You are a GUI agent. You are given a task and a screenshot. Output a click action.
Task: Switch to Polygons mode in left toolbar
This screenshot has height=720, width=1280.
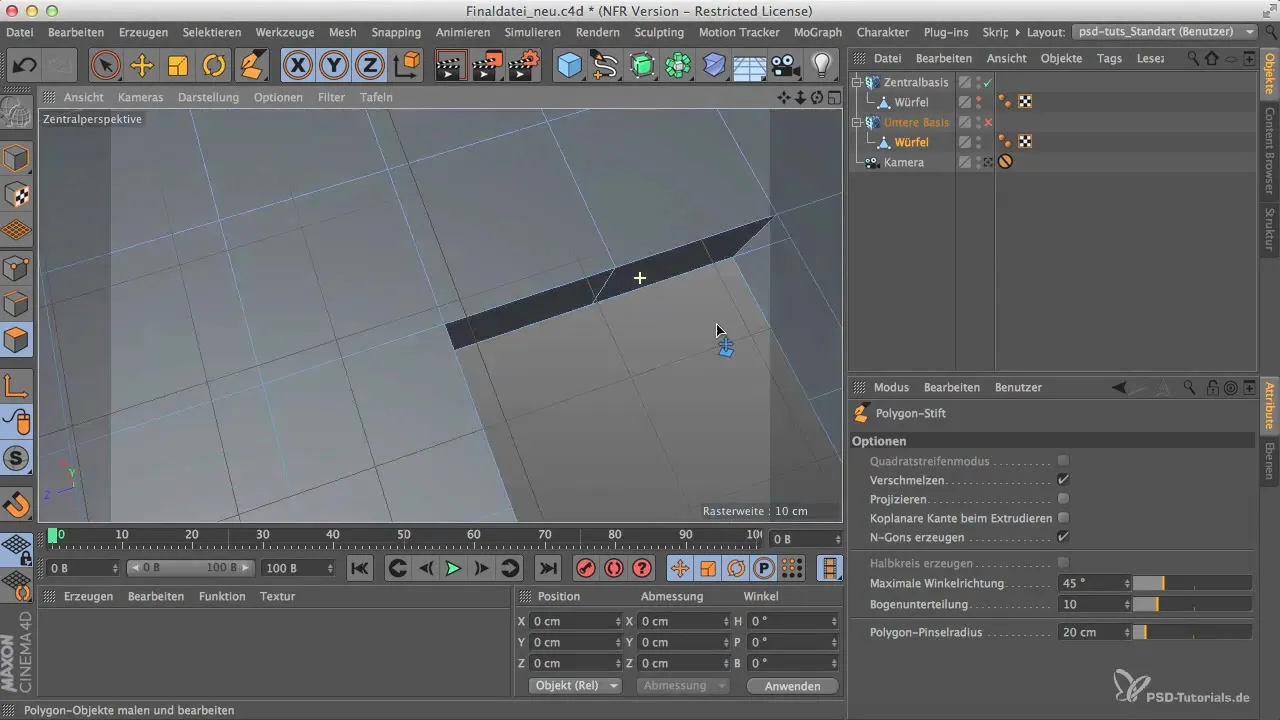(16, 340)
